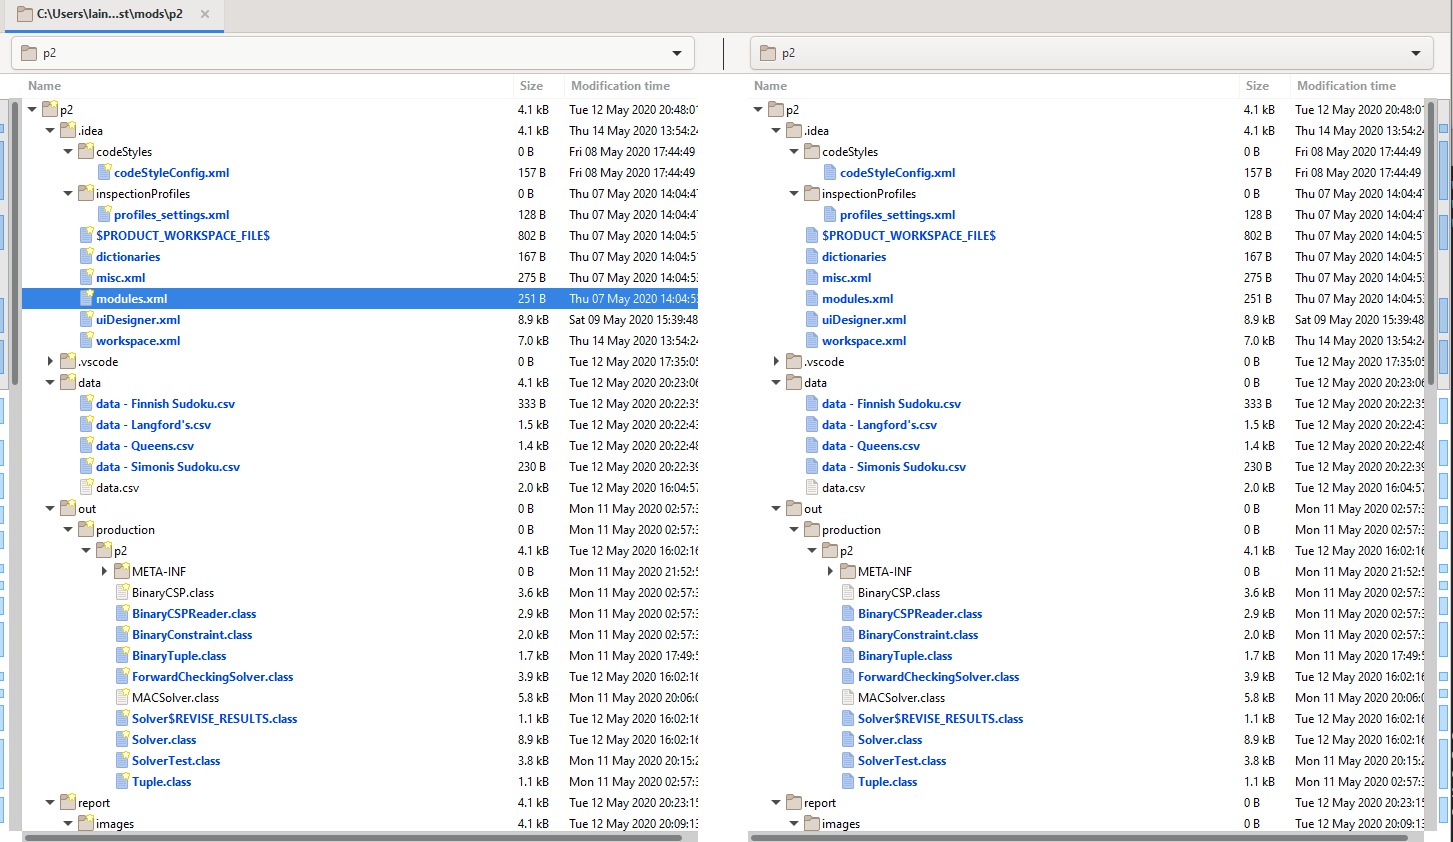Click the codeStyleConfig.xml file icon

(x=103, y=172)
